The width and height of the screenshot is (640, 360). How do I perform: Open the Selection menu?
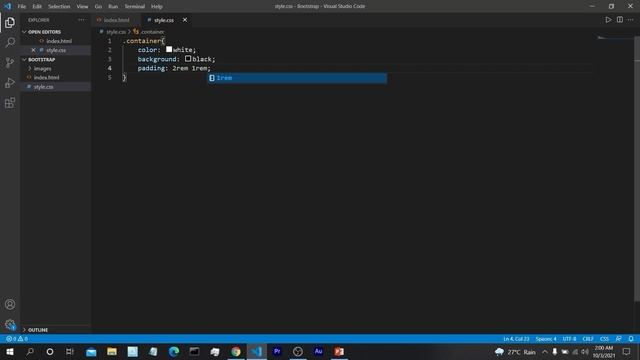(x=59, y=6)
